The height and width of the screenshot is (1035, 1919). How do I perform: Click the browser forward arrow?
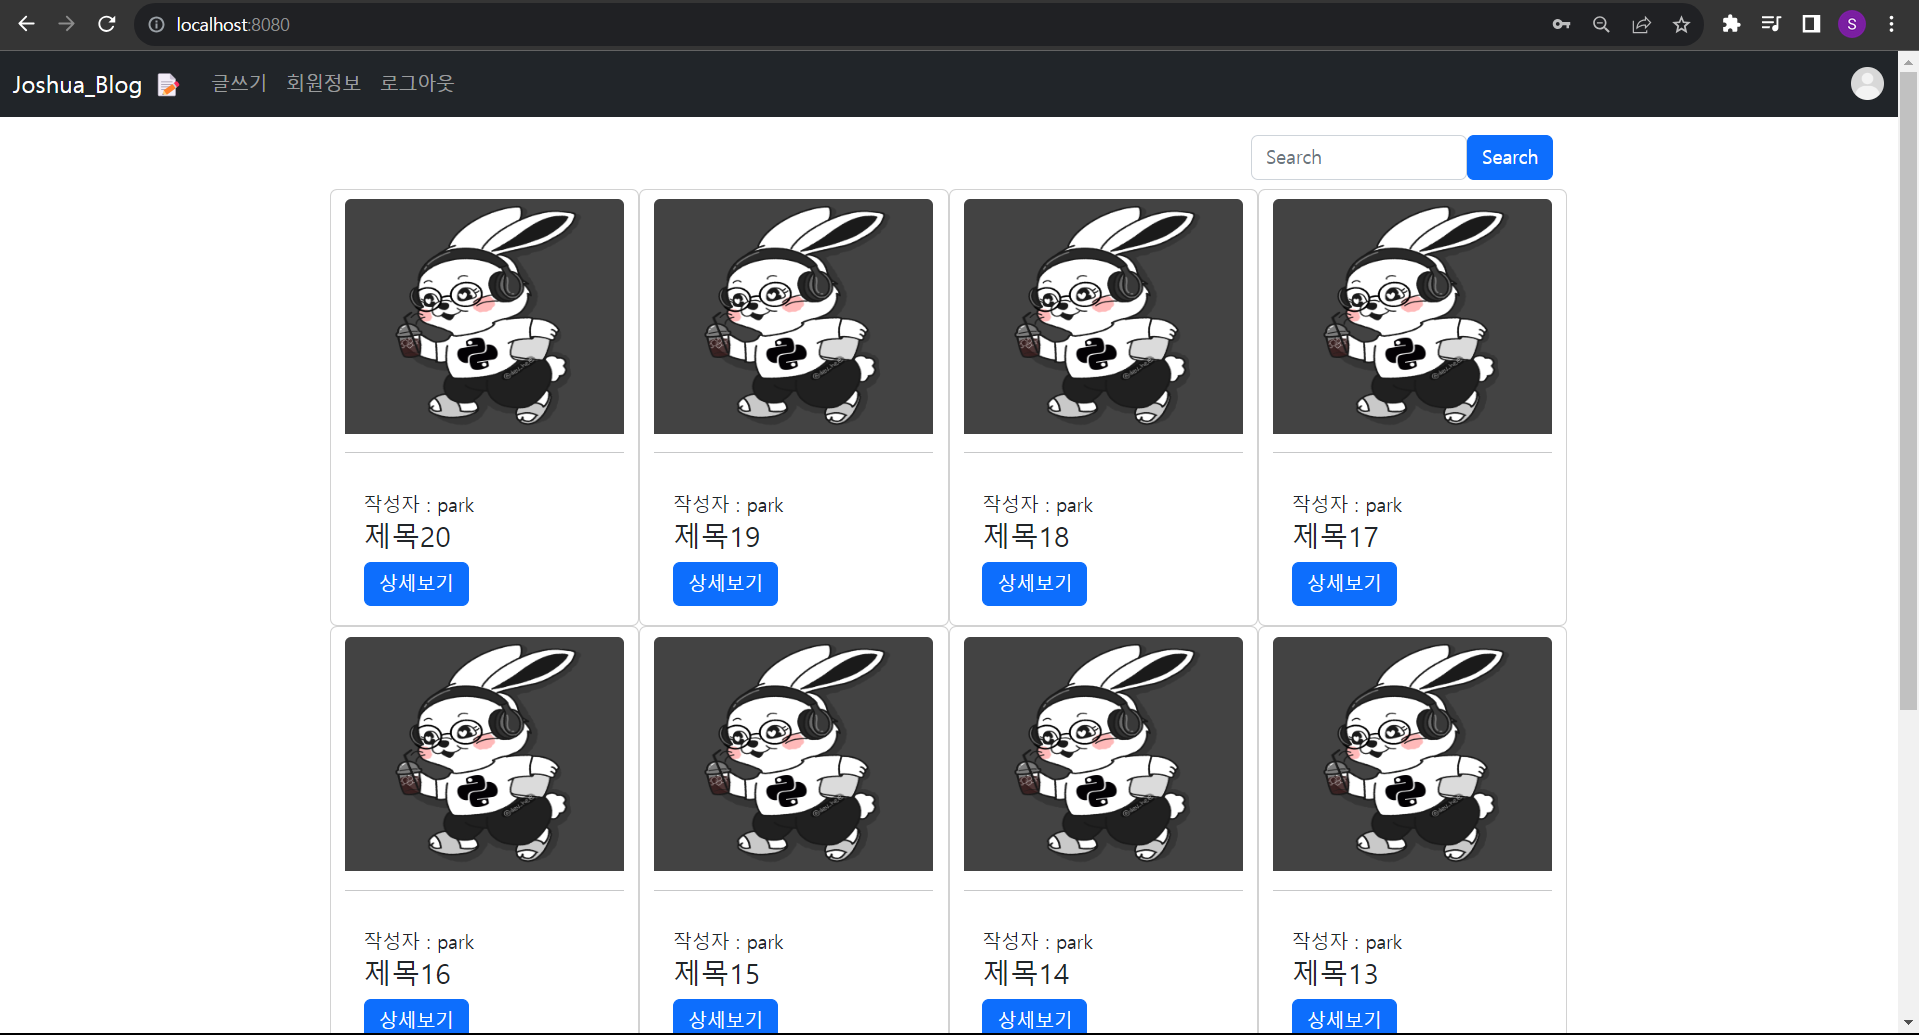coord(67,24)
